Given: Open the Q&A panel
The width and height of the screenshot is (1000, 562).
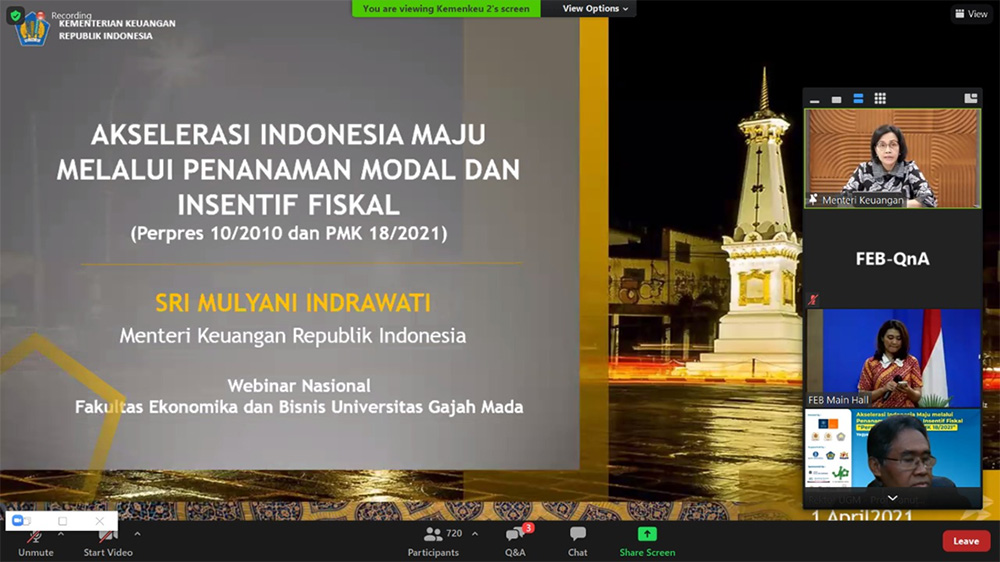Looking at the screenshot, I should pyautogui.click(x=515, y=540).
